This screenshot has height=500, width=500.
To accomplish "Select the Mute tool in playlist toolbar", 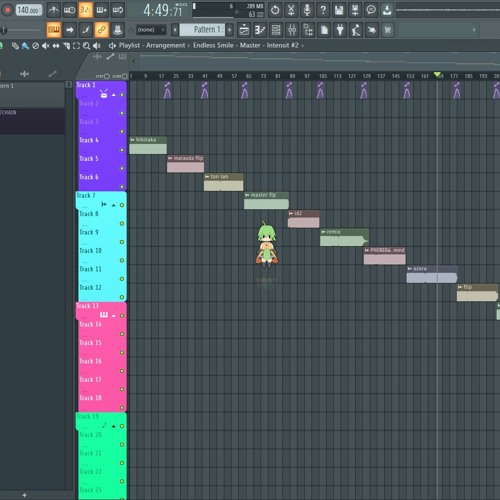I will pyautogui.click(x=46, y=46).
